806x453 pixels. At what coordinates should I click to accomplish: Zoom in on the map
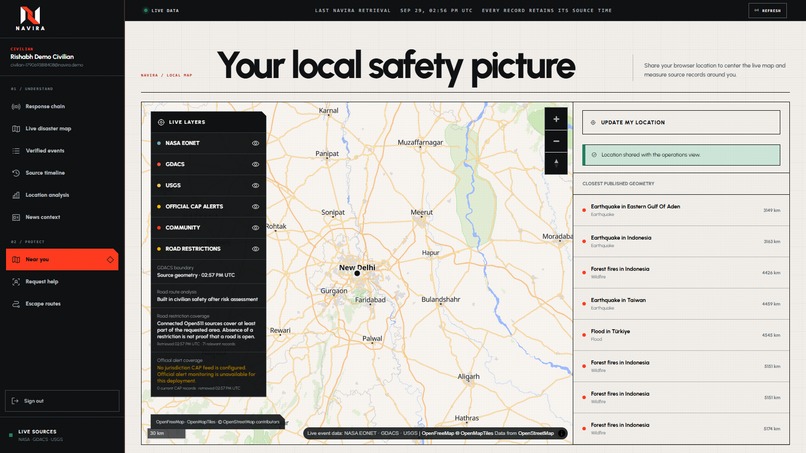(x=556, y=119)
